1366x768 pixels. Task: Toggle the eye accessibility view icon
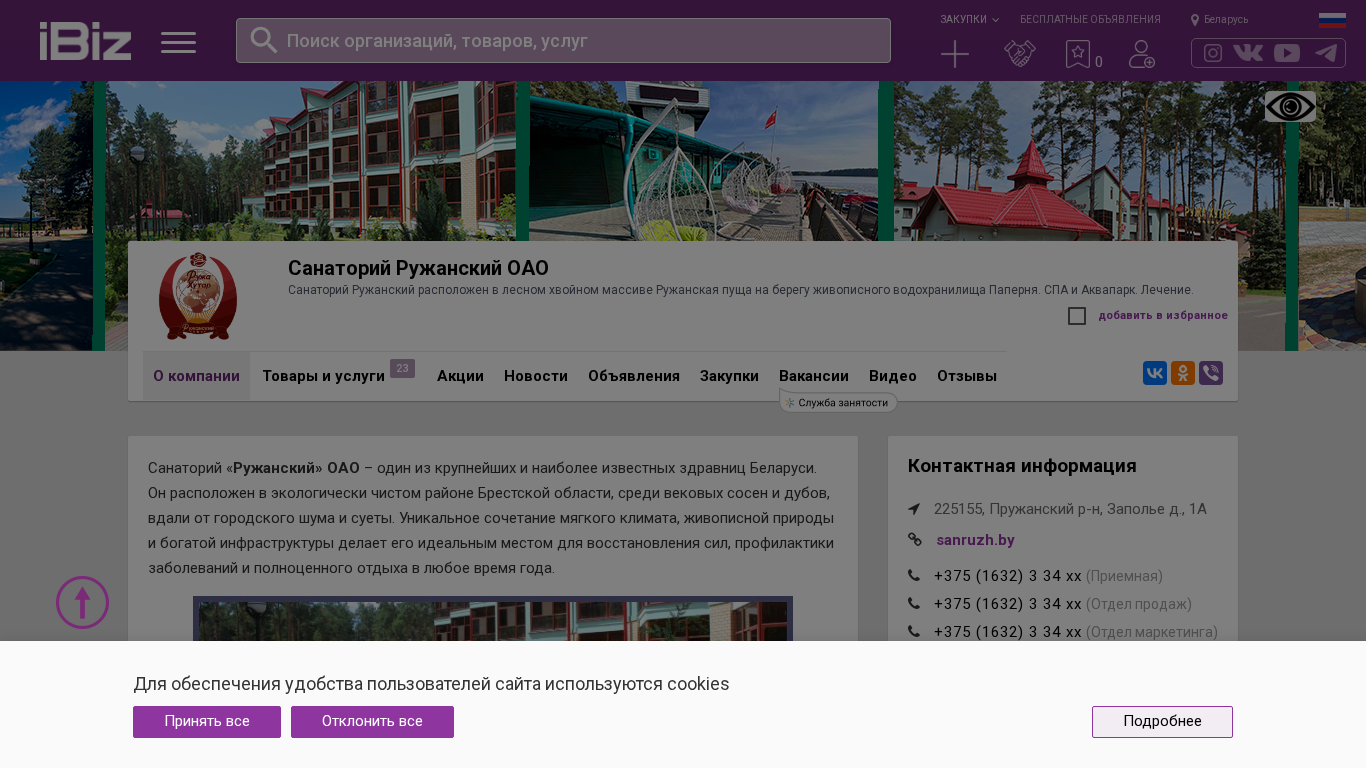[1290, 106]
